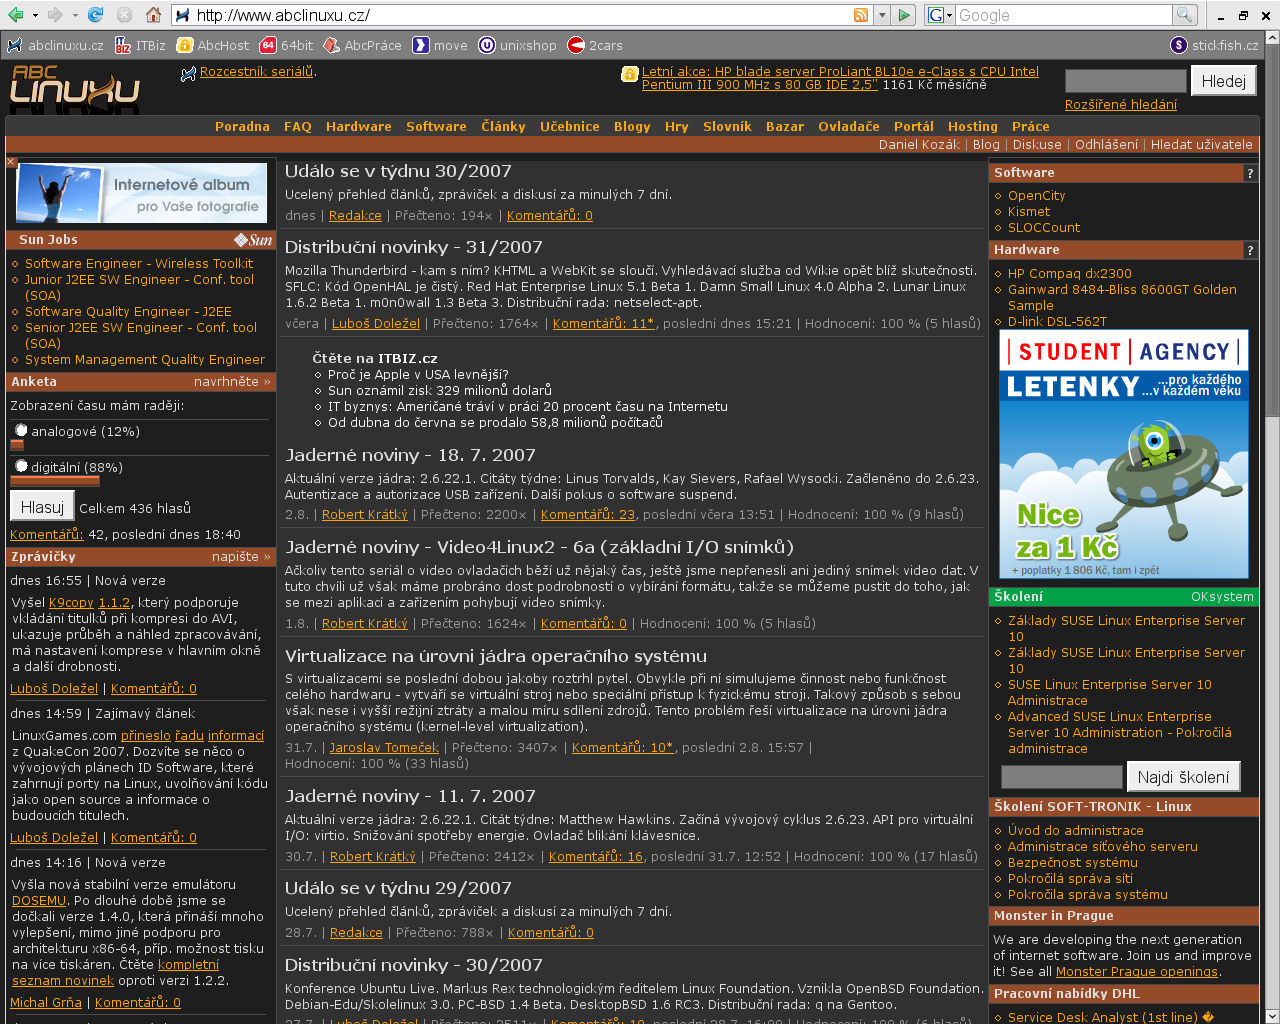Viewport: 1280px width, 1024px height.
Task: Open the Blogy menu item
Action: tap(632, 127)
